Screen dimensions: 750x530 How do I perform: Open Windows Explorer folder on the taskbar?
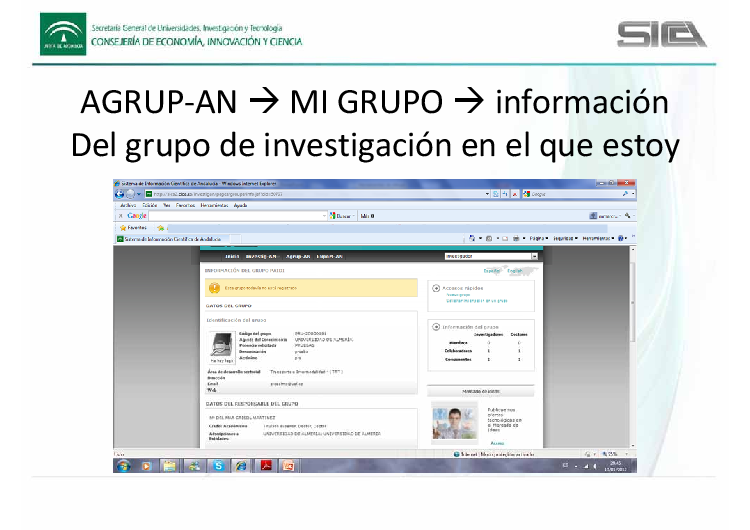click(170, 466)
